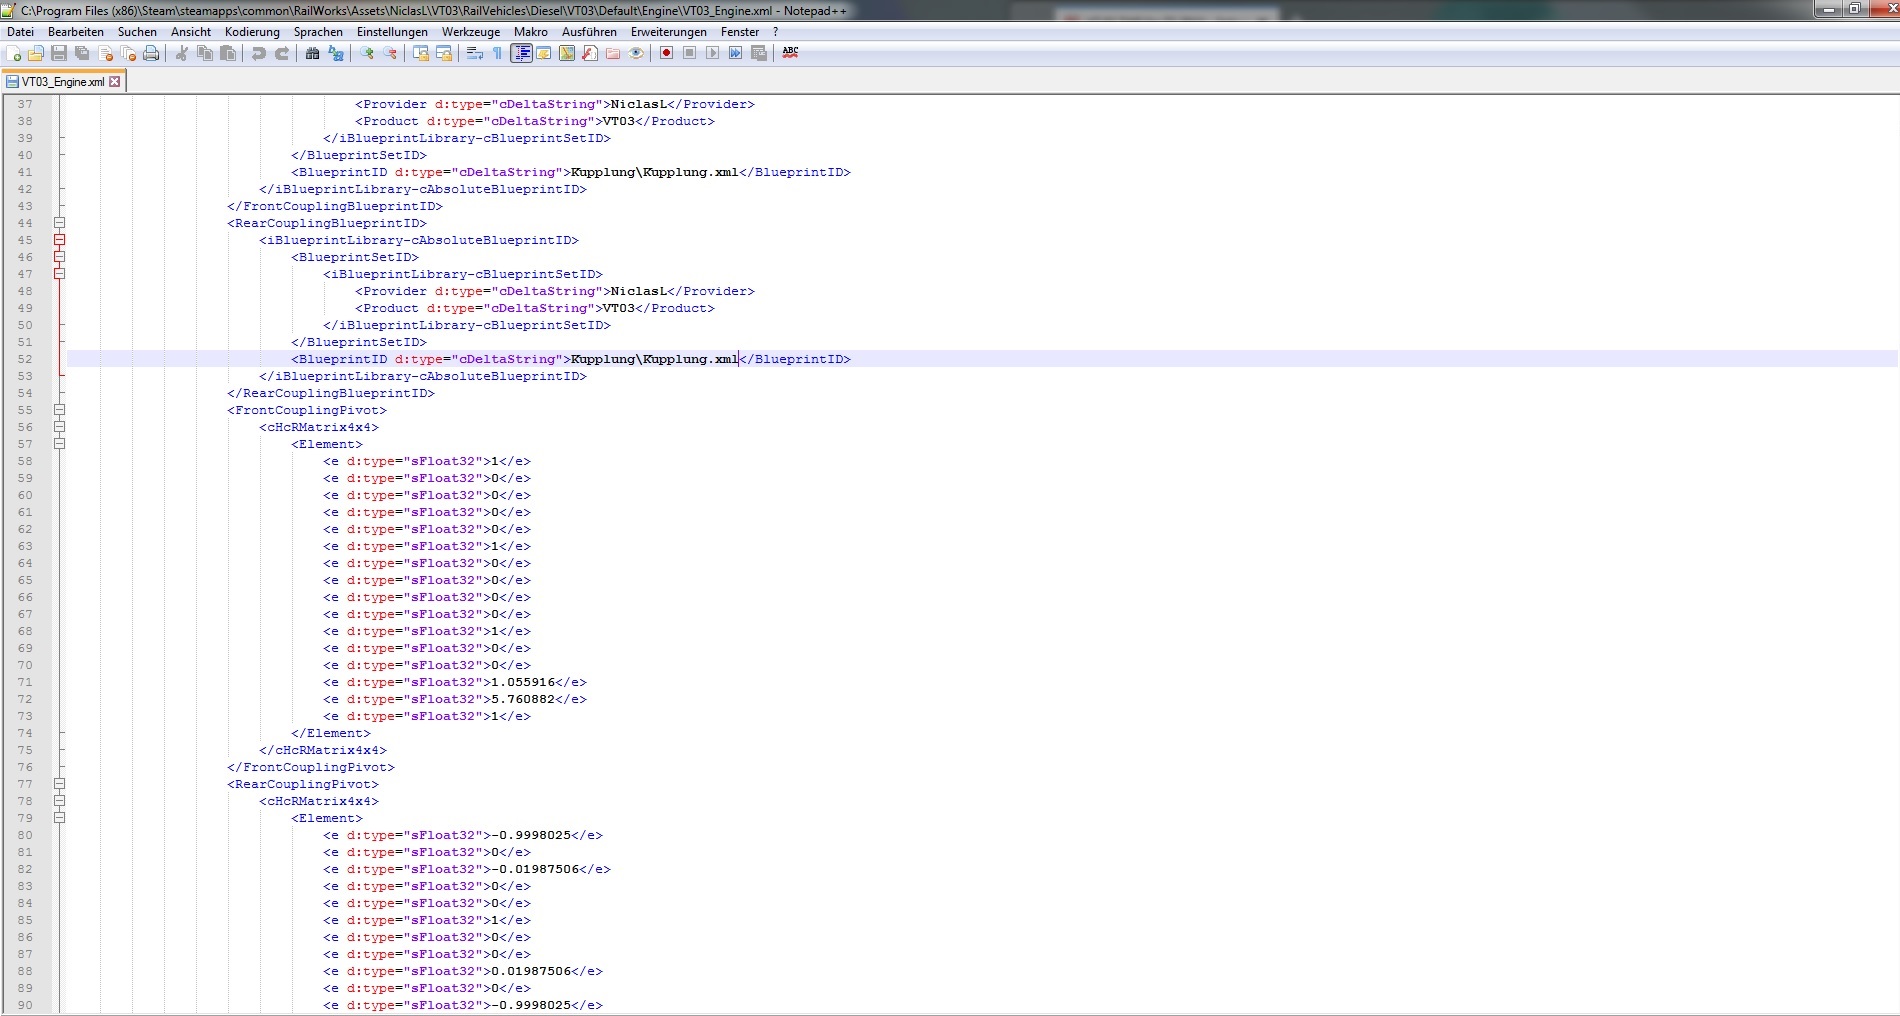Toggle word wrap in the toolbar
1900x1016 pixels.
(475, 53)
